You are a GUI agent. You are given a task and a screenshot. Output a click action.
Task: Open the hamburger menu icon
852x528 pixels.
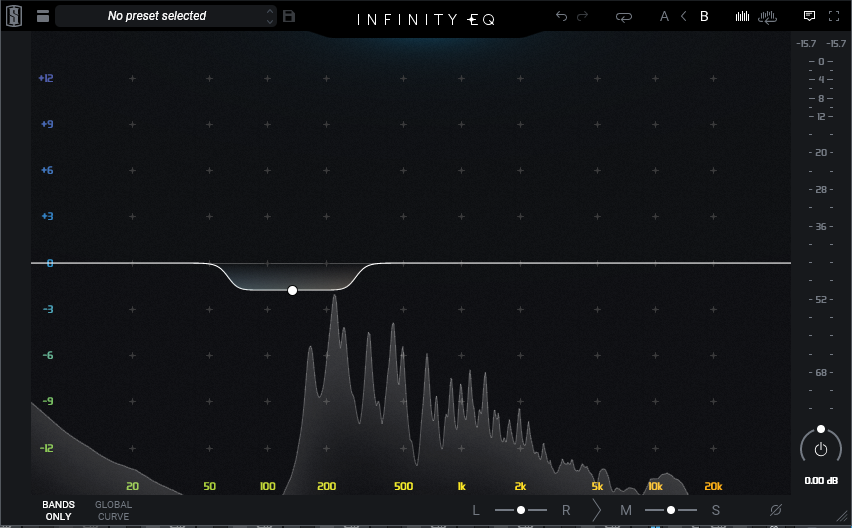43,16
